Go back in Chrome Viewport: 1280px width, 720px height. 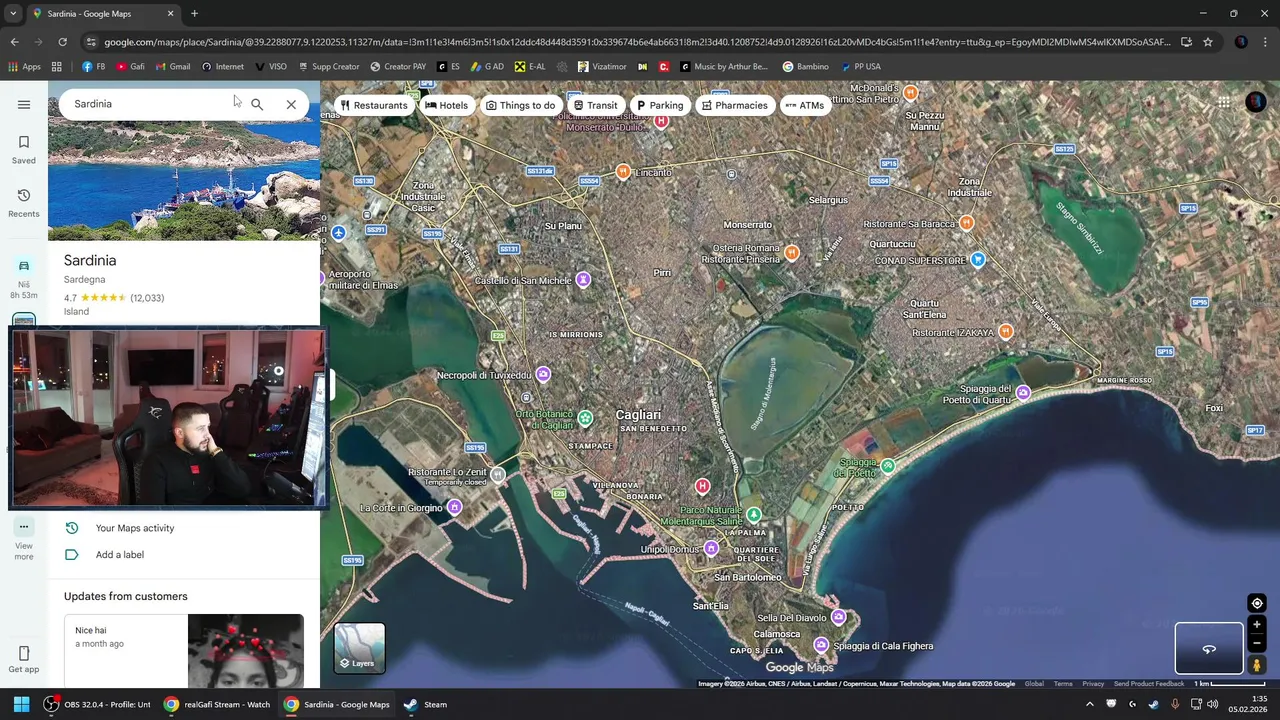tap(14, 42)
